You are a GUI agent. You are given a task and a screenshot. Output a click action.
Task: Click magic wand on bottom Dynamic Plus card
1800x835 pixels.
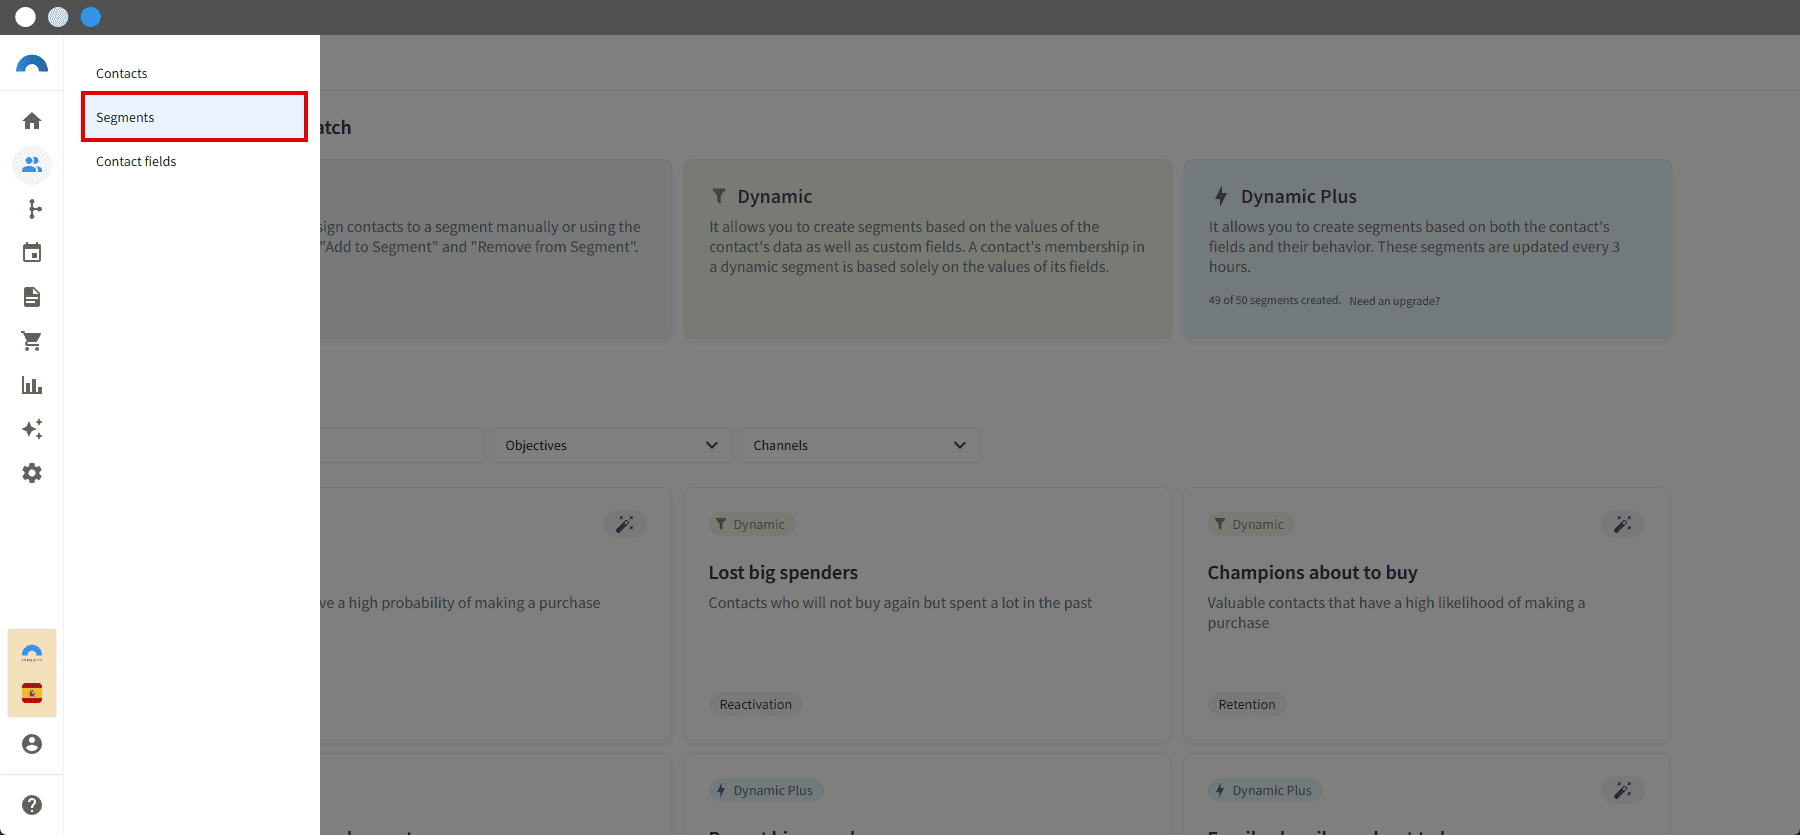point(1622,790)
